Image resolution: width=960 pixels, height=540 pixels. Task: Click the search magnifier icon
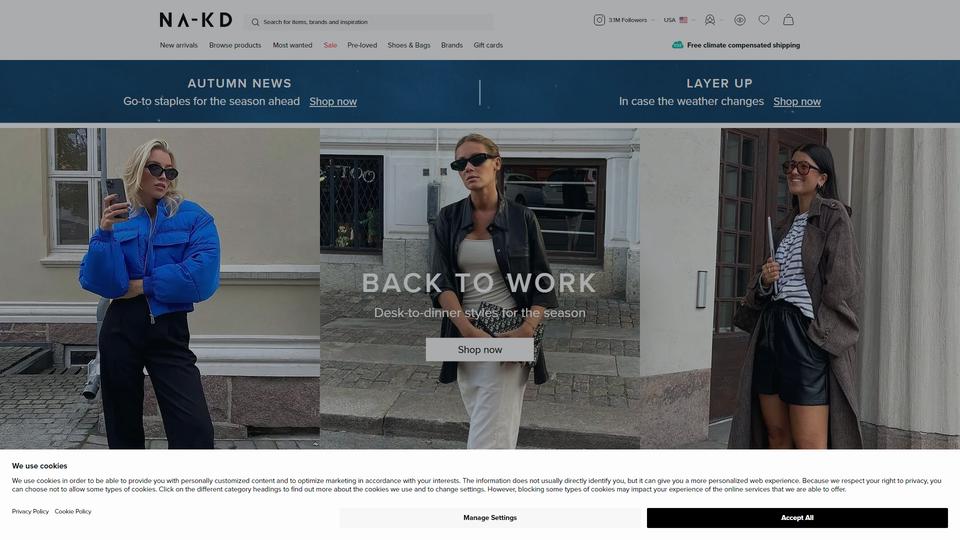(255, 22)
